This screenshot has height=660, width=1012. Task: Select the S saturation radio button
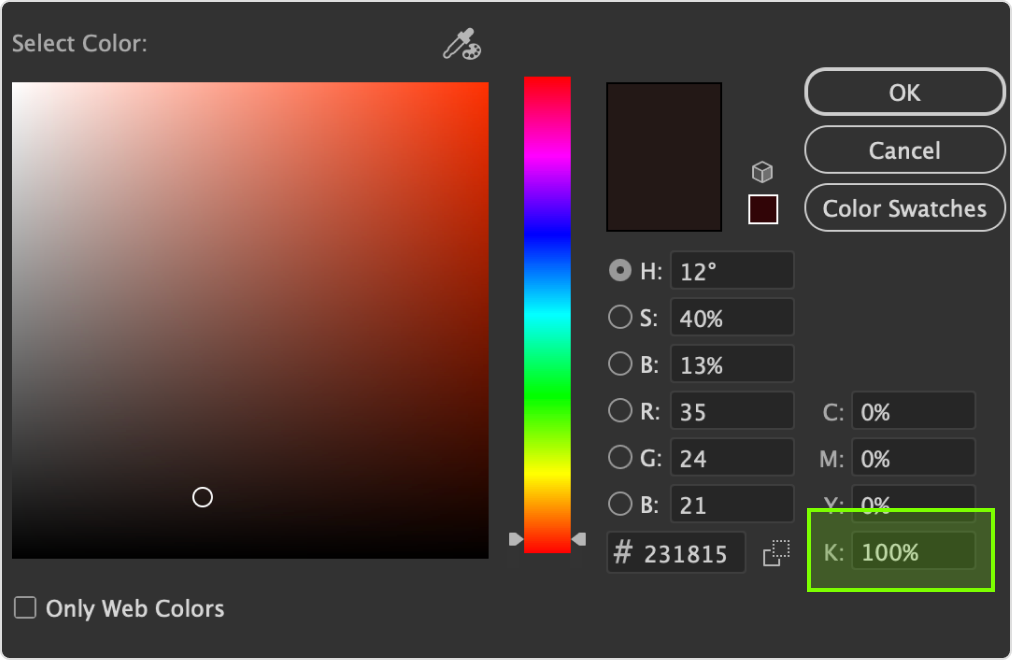(620, 318)
